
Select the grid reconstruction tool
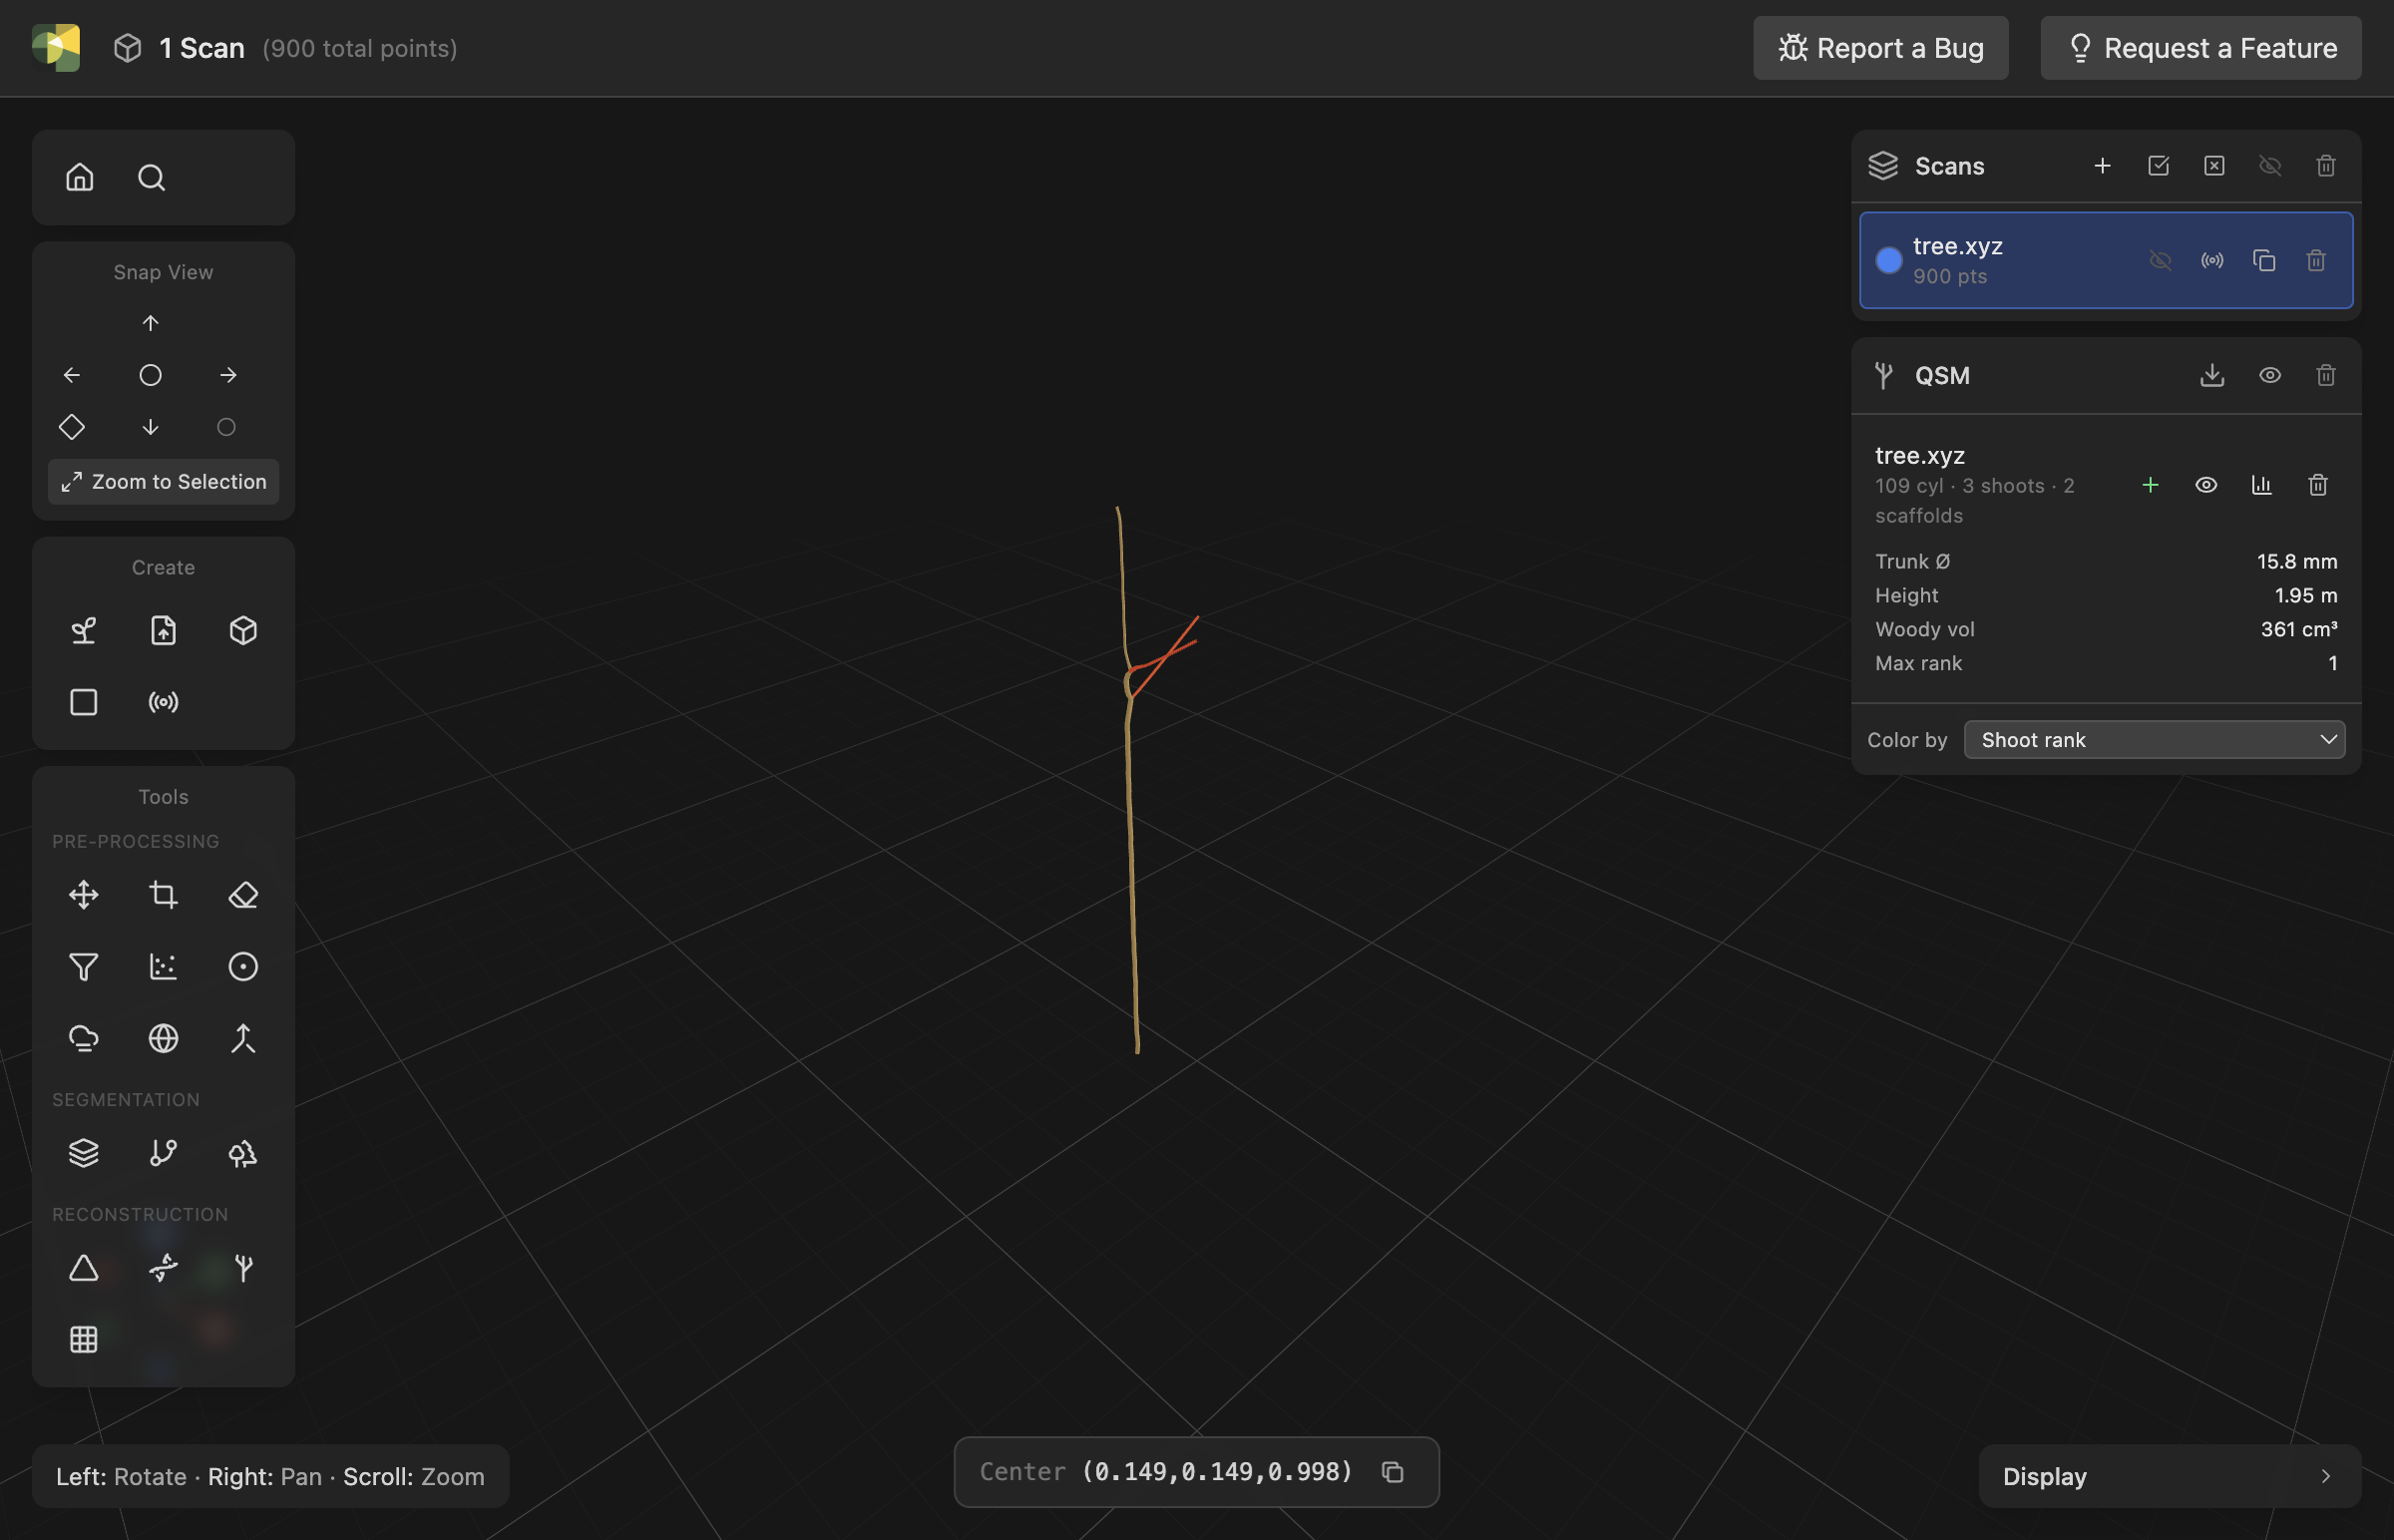(x=84, y=1340)
